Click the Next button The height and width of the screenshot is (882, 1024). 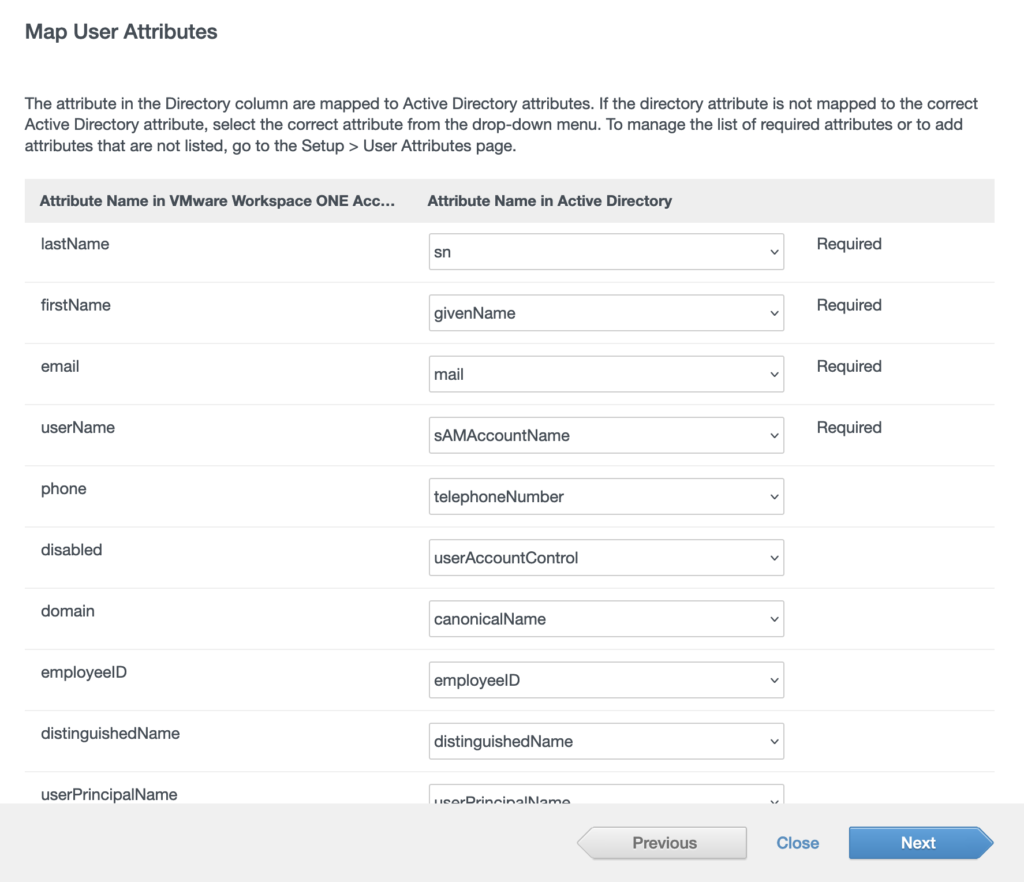[x=917, y=843]
